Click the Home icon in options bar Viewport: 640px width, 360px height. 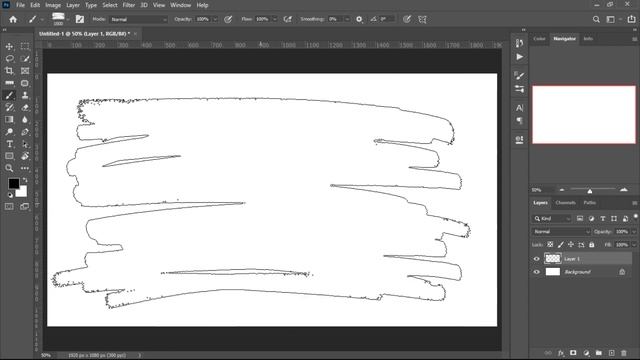coord(13,19)
